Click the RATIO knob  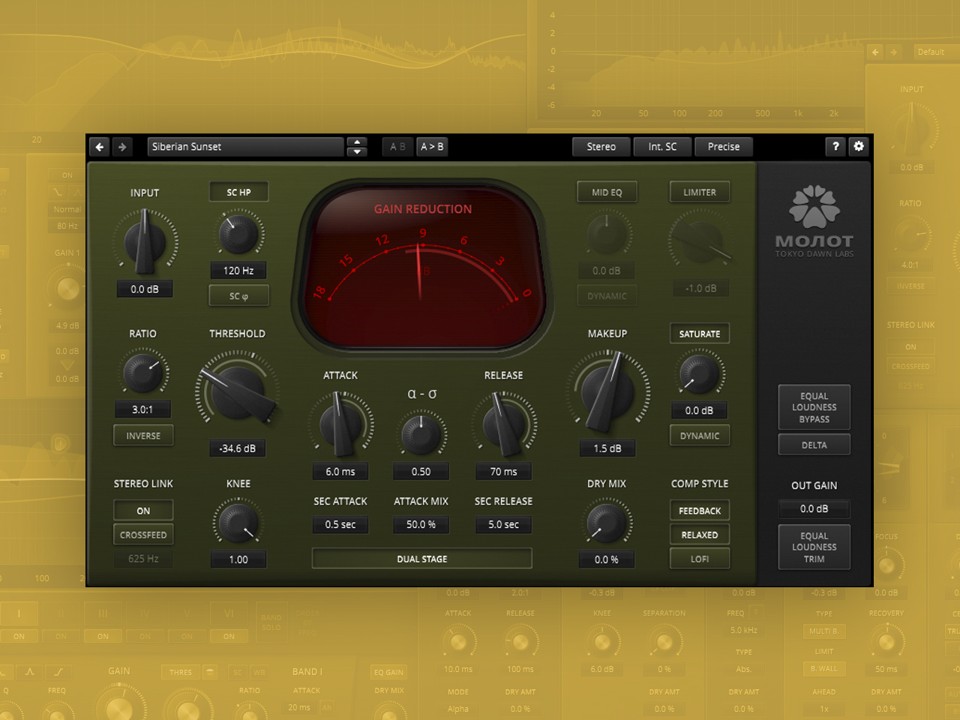tap(144, 372)
